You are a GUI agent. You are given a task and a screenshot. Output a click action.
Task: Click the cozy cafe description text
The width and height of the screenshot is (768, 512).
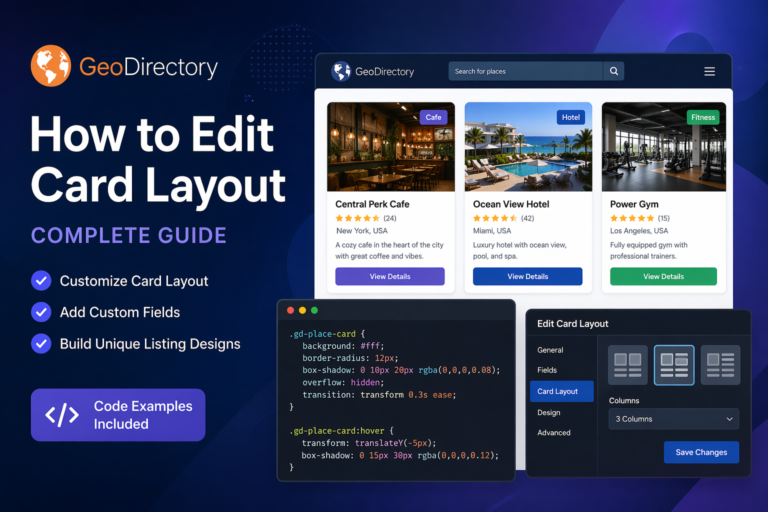(x=389, y=250)
